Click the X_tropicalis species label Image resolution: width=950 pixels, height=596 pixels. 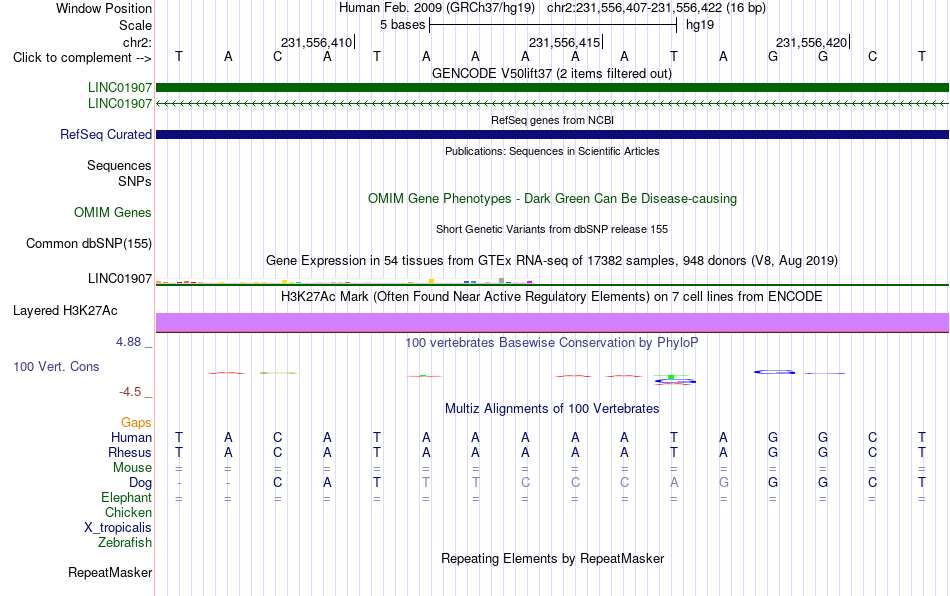[118, 528]
